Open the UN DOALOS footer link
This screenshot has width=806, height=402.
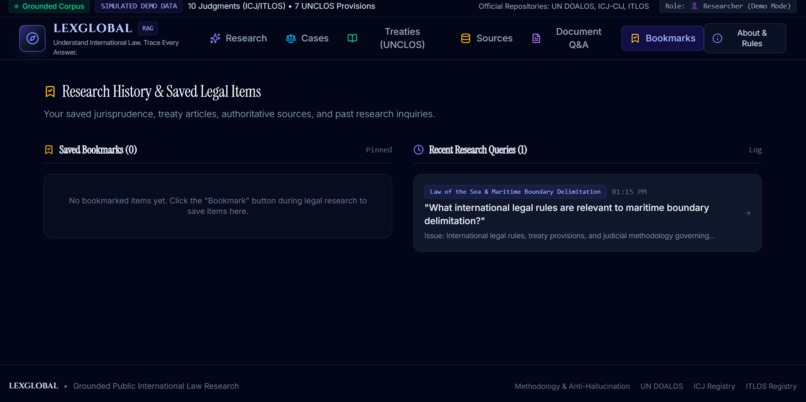coord(662,386)
